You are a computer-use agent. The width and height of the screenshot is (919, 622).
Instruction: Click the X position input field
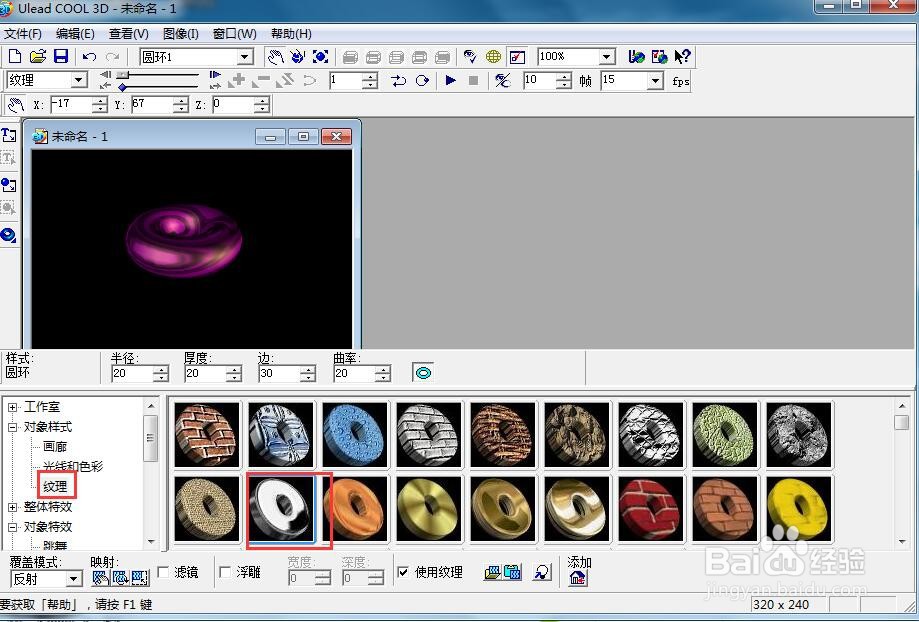[x=72, y=105]
